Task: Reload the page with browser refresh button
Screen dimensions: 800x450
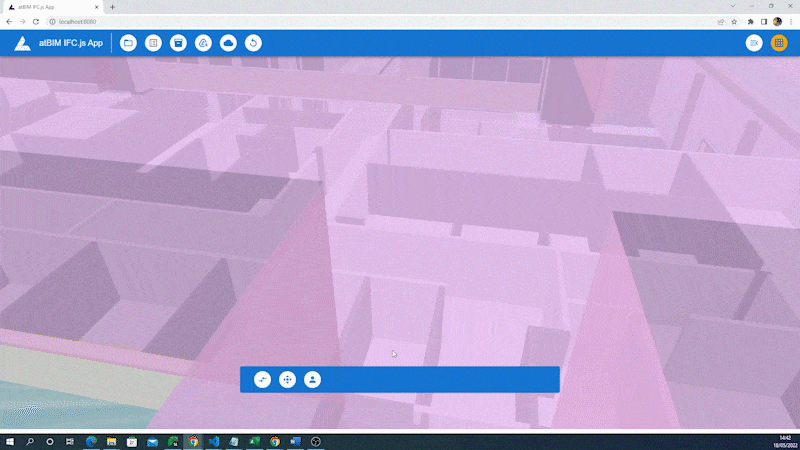Action: pyautogui.click(x=36, y=21)
